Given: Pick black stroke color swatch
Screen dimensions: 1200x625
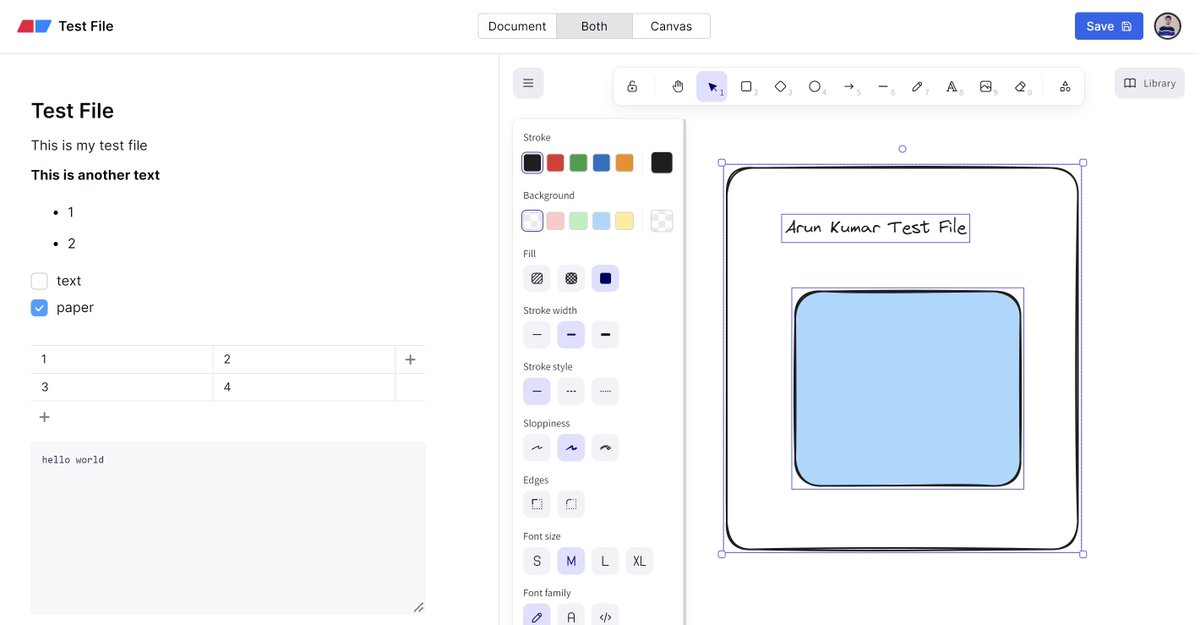Looking at the screenshot, I should [532, 163].
